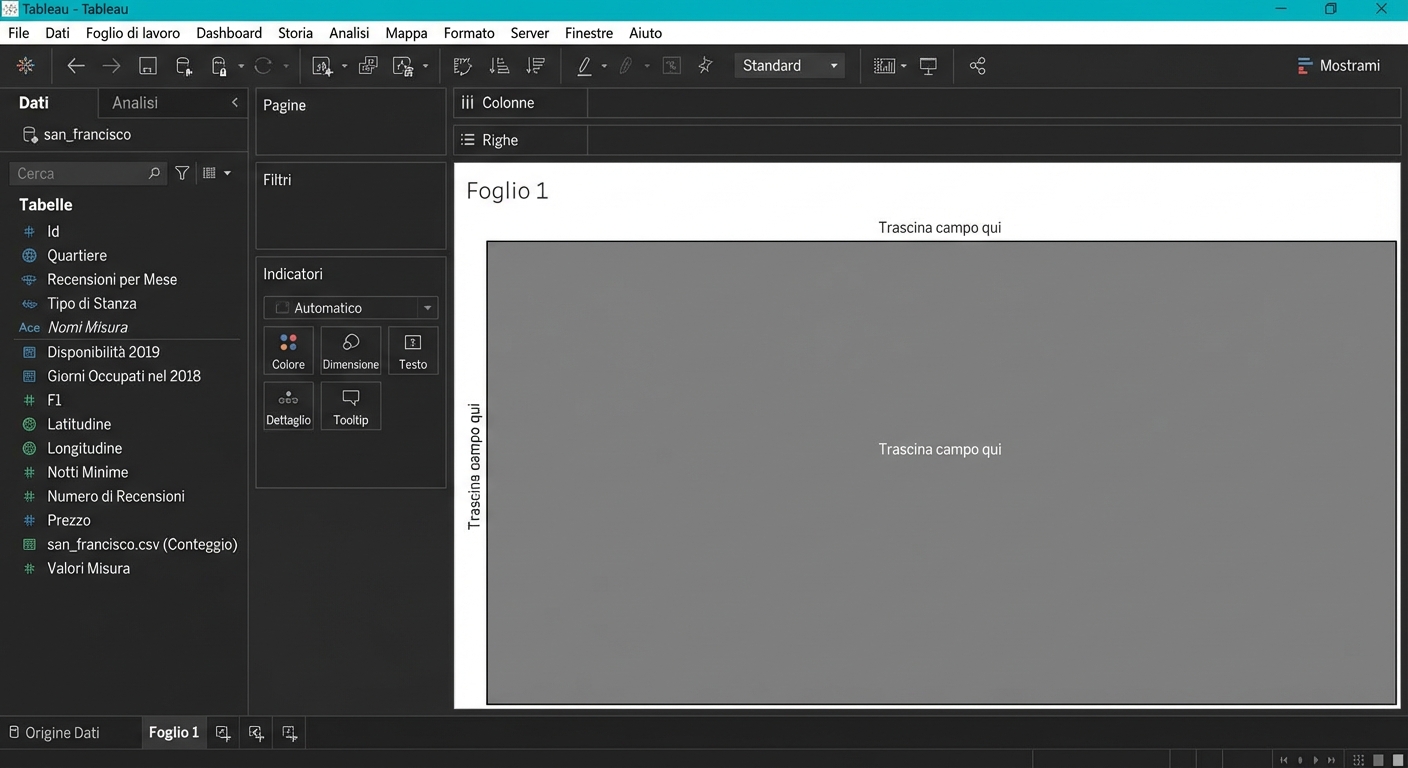Screen dimensions: 1408x768
Task: Click the Add new data source icon
Action: coord(184,66)
